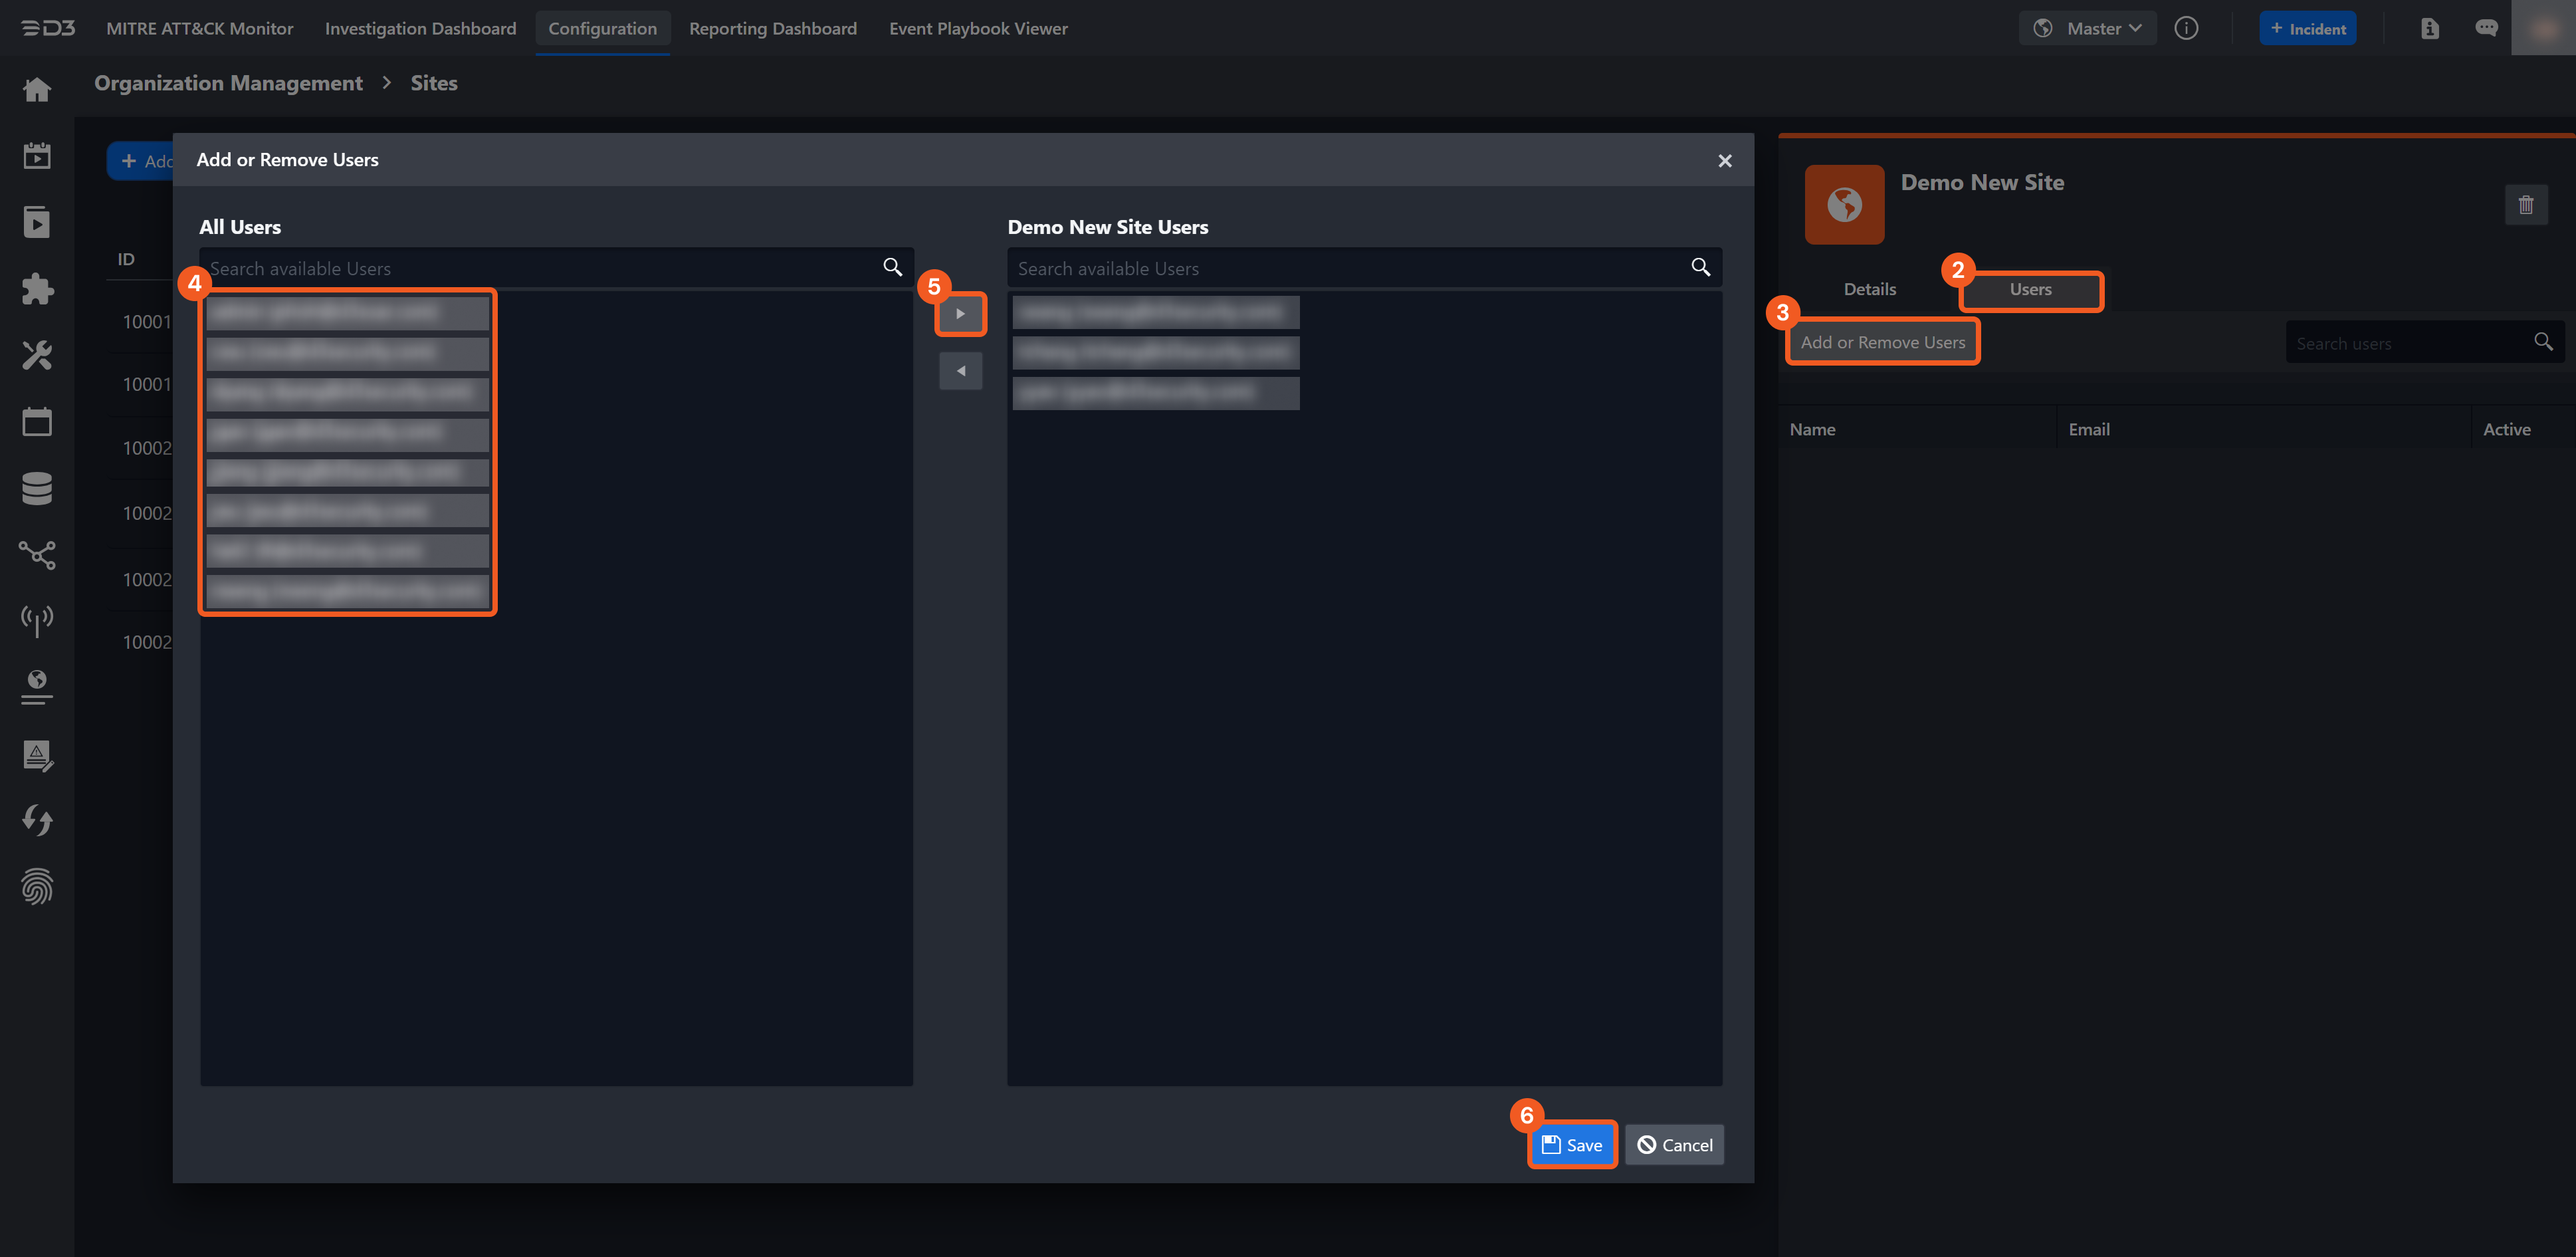The image size is (2576, 1257).
Task: Select the Users tab
Action: point(2030,289)
